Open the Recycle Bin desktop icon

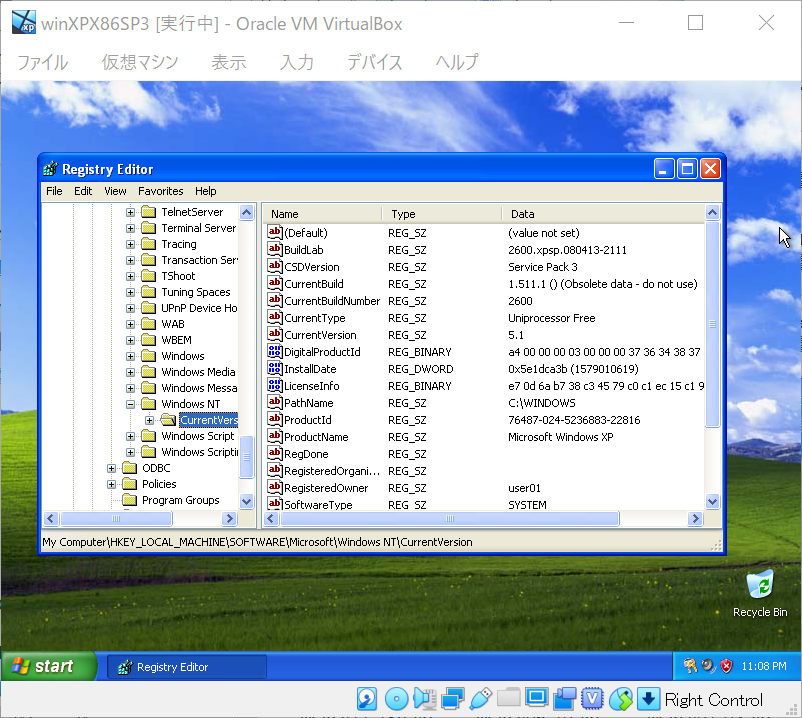760,584
